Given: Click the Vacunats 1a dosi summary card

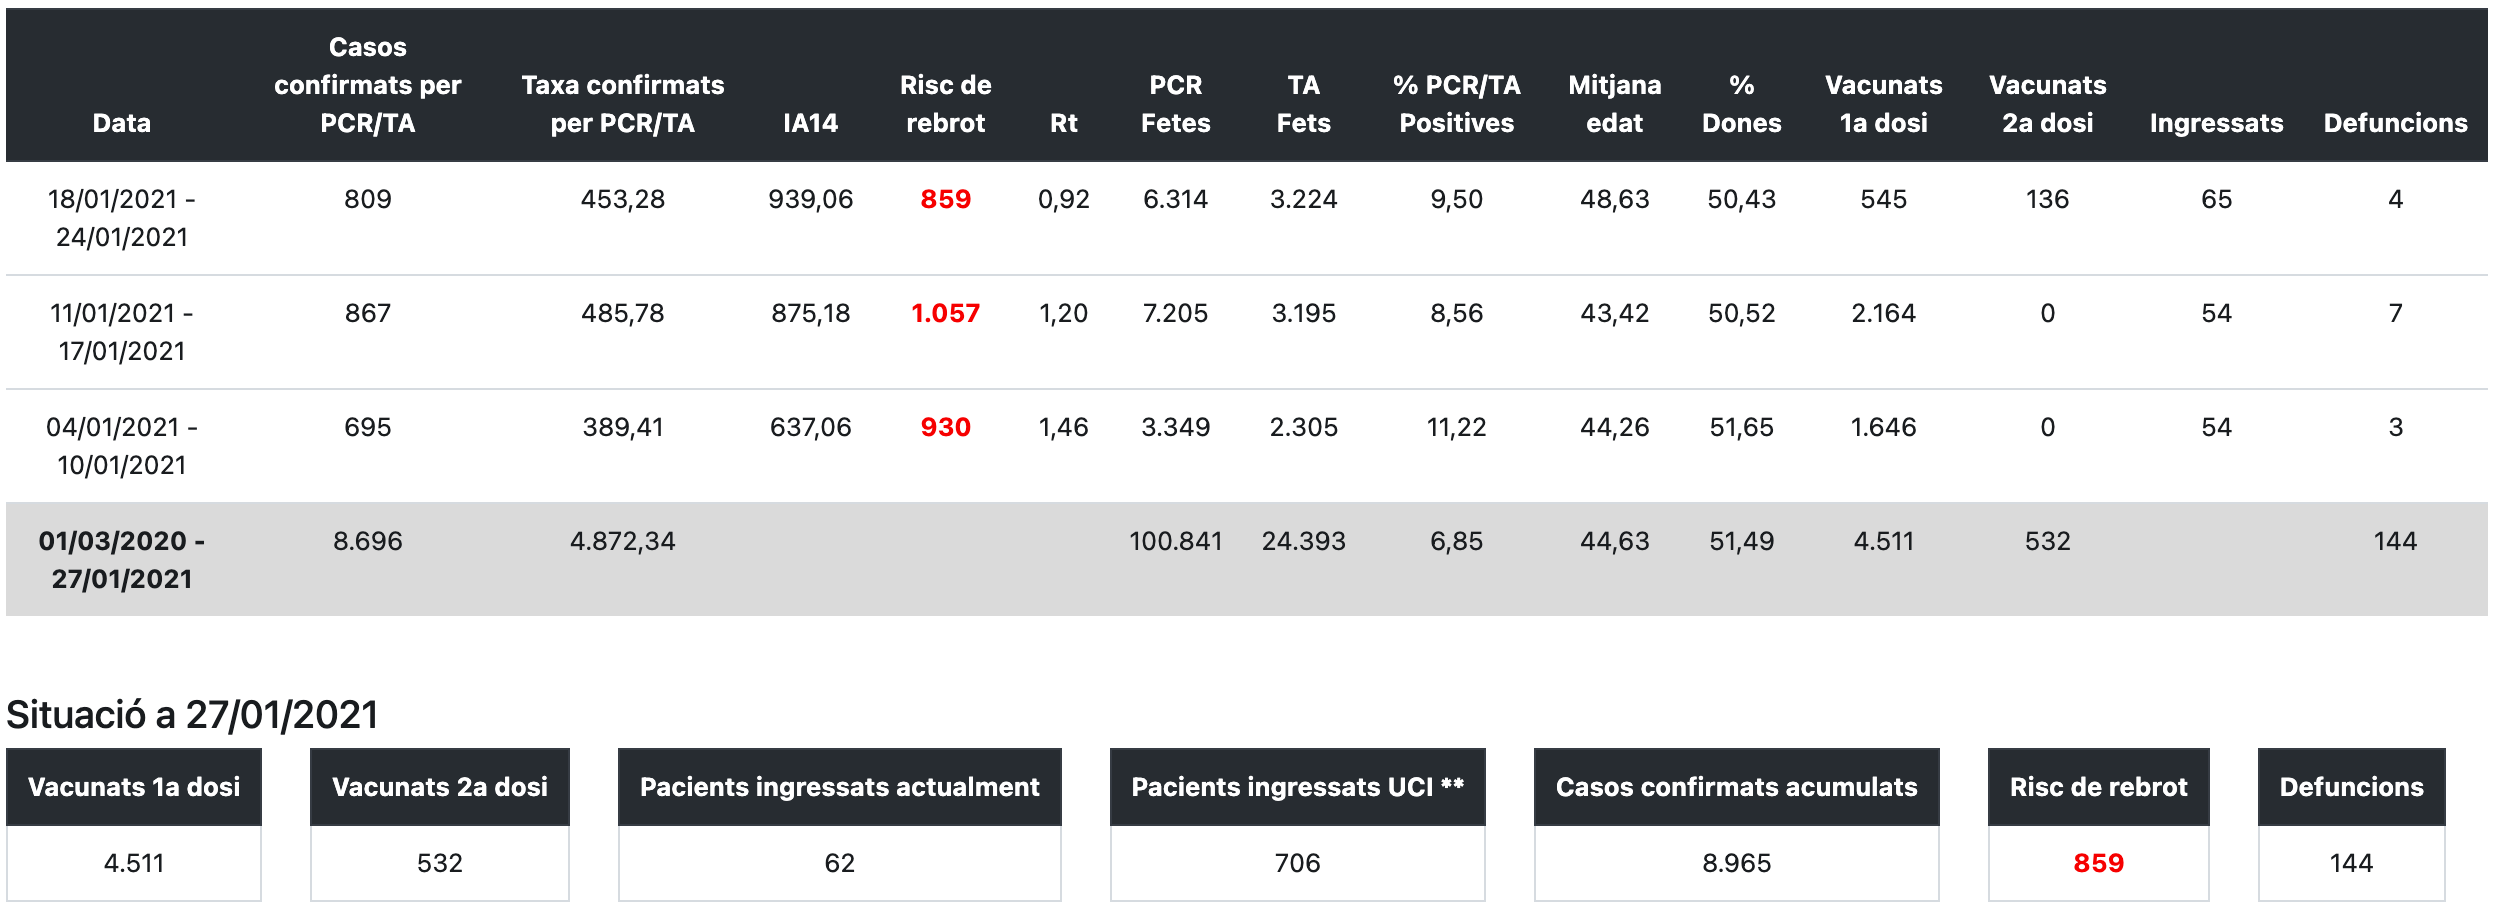Looking at the screenshot, I should pos(134,825).
